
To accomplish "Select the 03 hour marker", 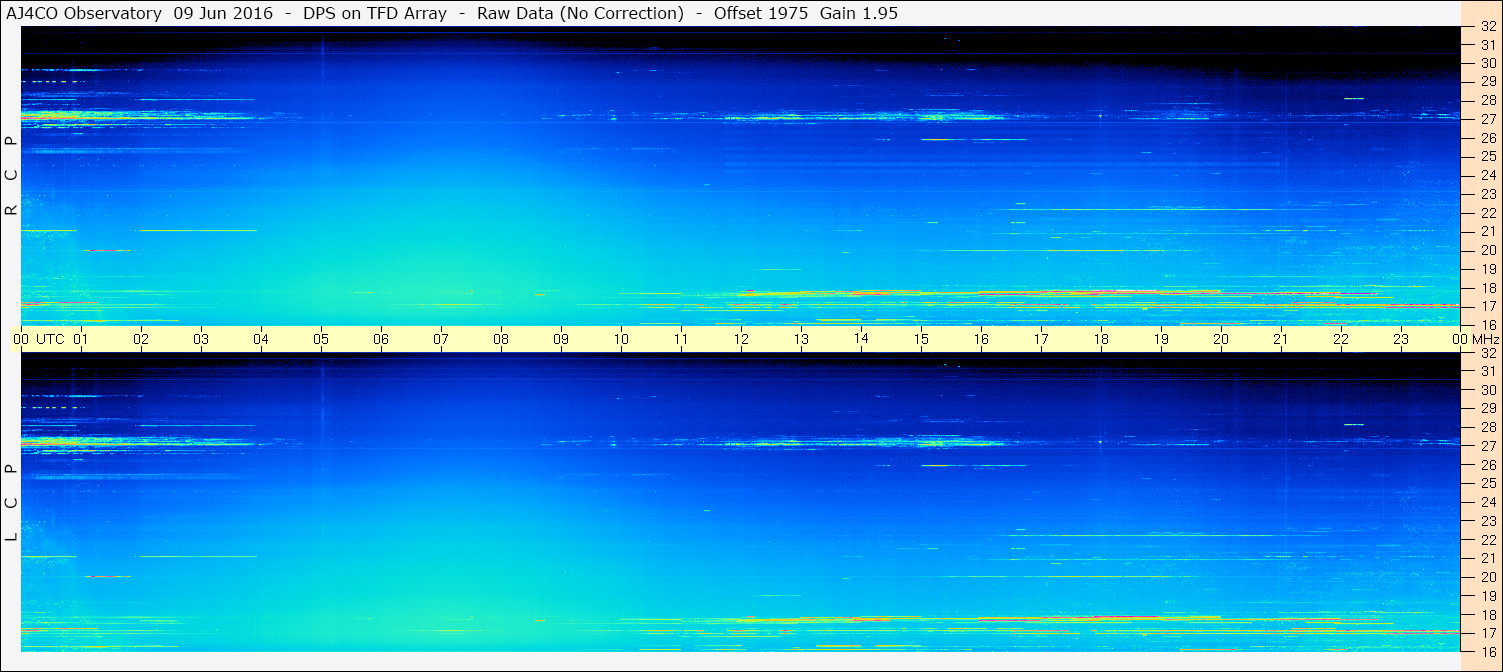I will (201, 339).
